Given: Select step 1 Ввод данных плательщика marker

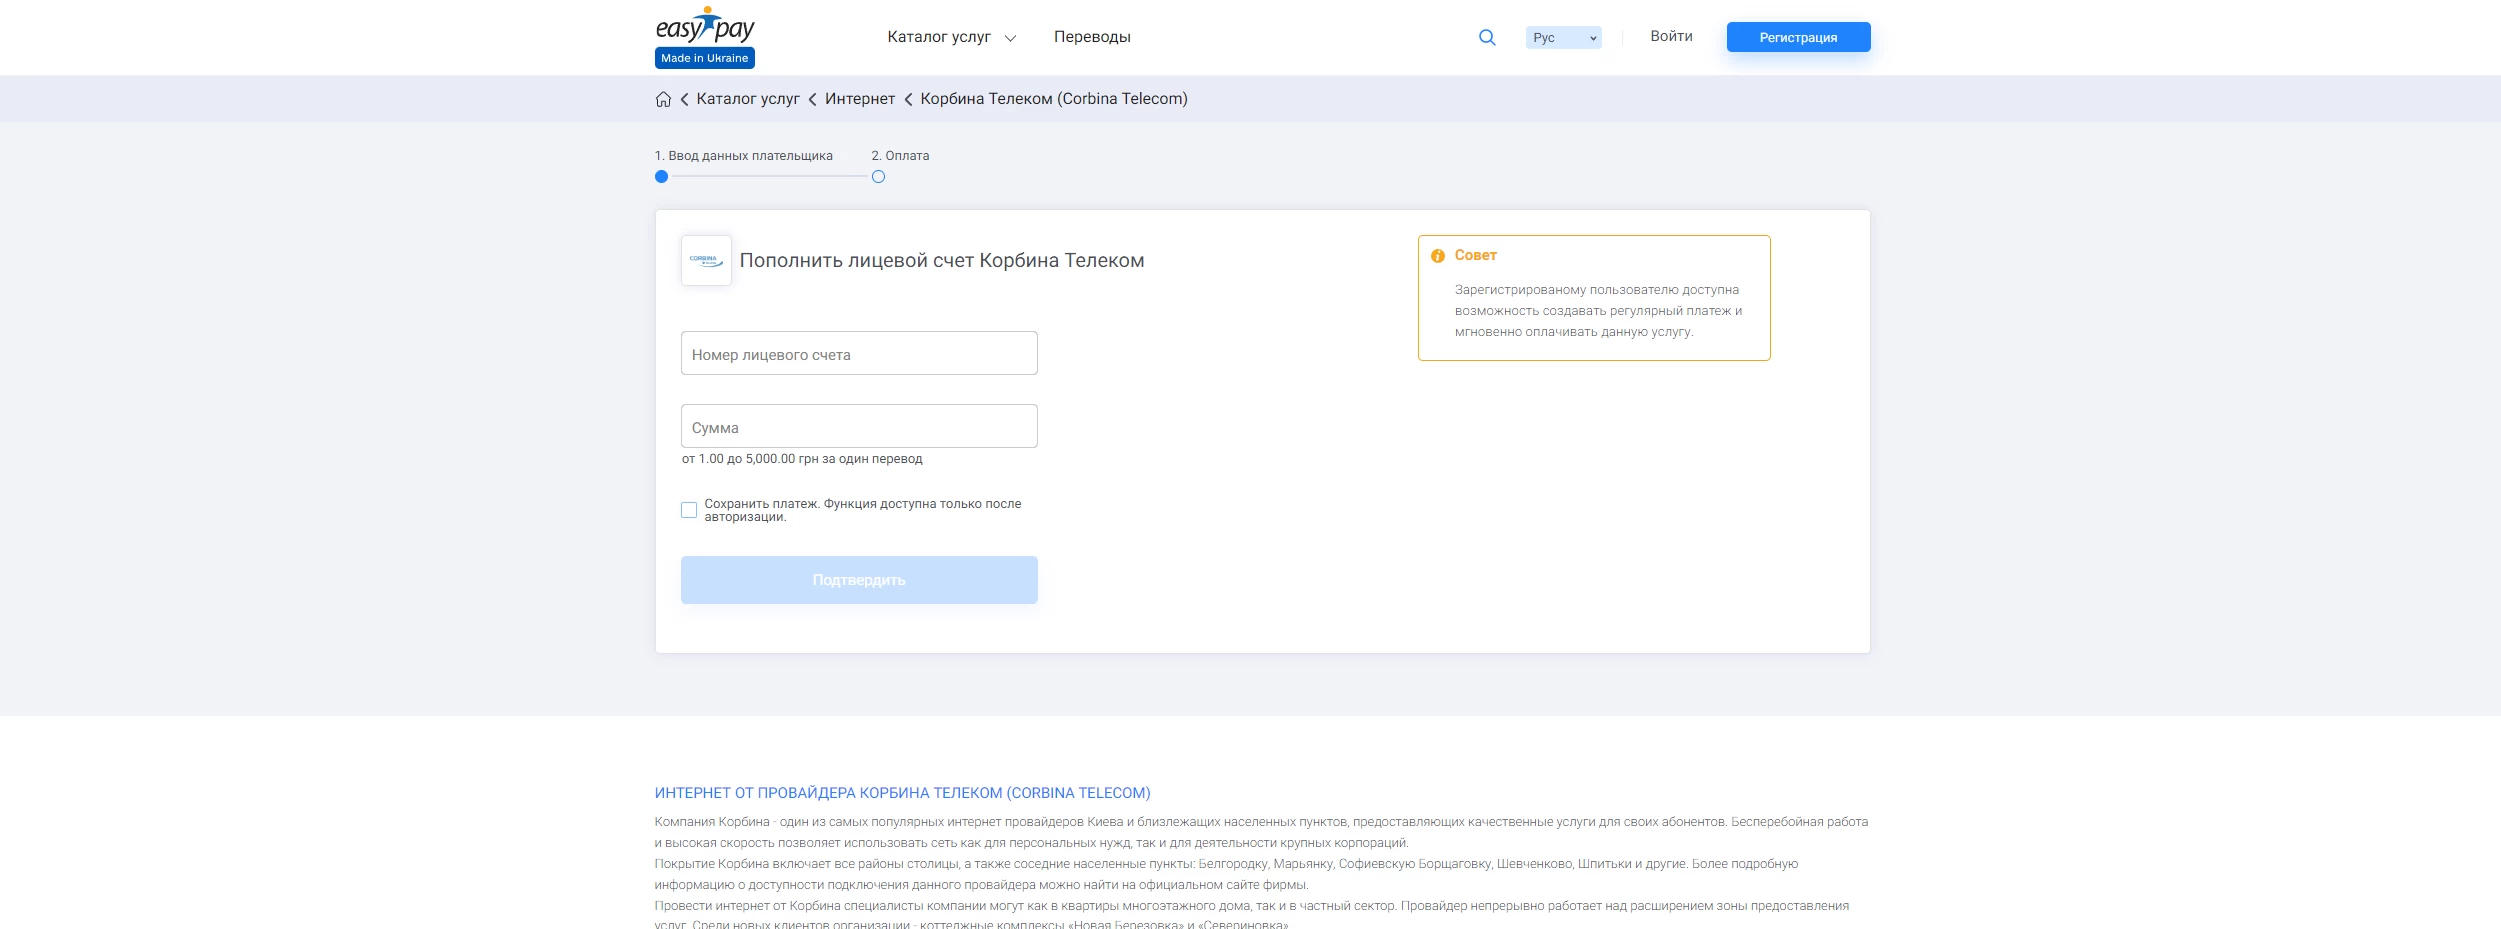Looking at the screenshot, I should click(661, 177).
